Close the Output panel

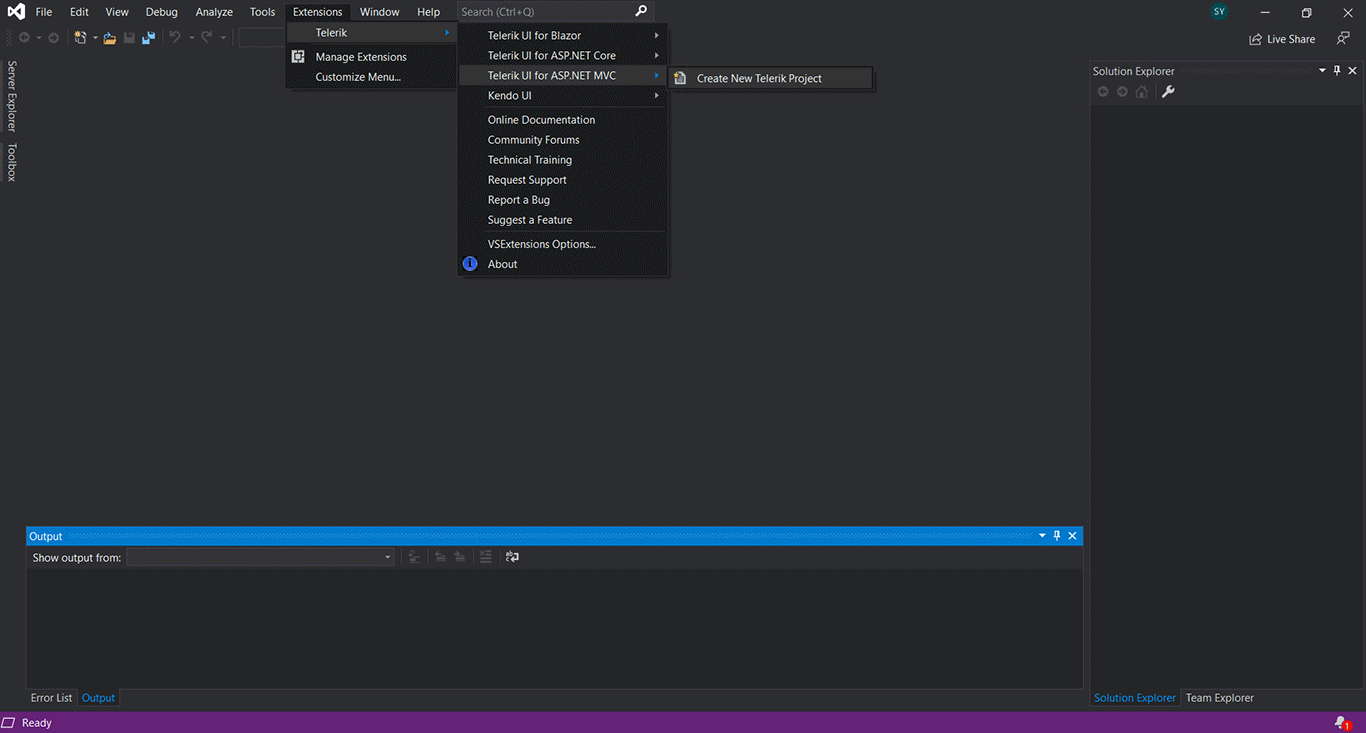[1073, 536]
